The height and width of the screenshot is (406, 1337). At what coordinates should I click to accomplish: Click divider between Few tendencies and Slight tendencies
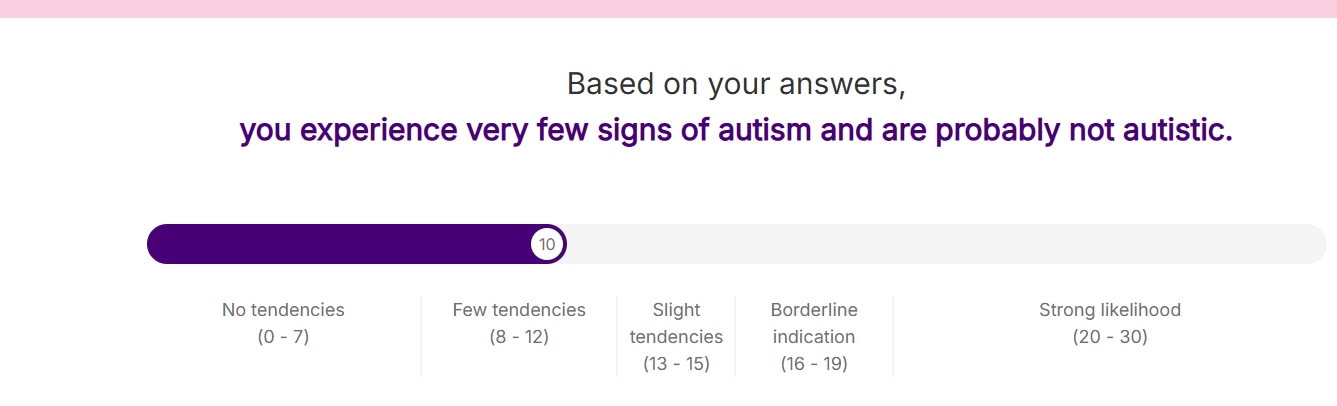(x=617, y=337)
